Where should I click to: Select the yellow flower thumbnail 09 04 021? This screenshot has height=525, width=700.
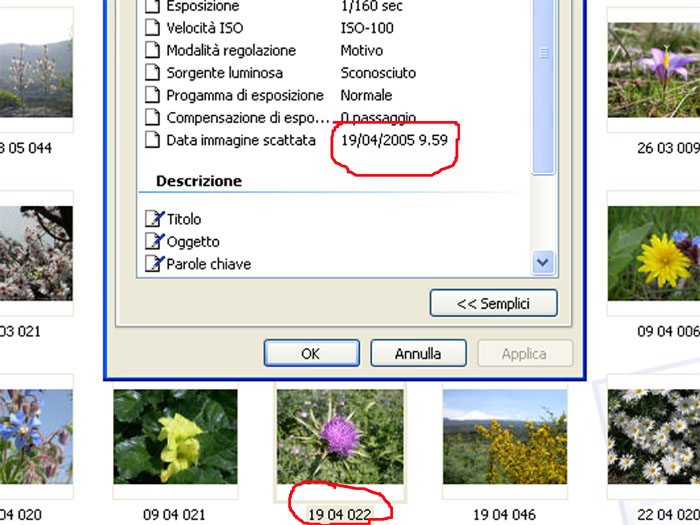point(175,438)
